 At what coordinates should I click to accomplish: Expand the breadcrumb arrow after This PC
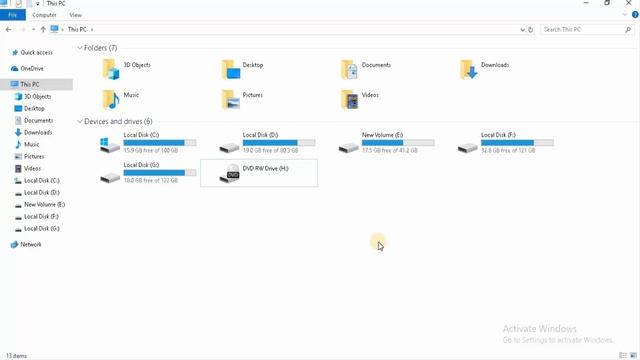point(92,29)
